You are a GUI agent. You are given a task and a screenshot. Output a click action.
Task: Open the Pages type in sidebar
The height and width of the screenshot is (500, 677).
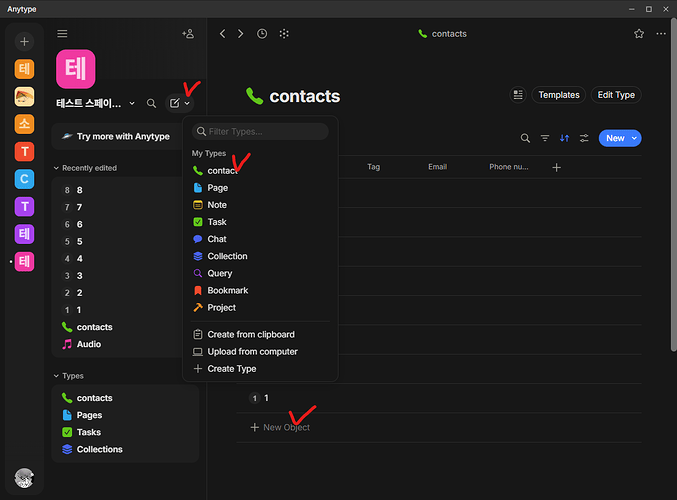(x=125, y=415)
